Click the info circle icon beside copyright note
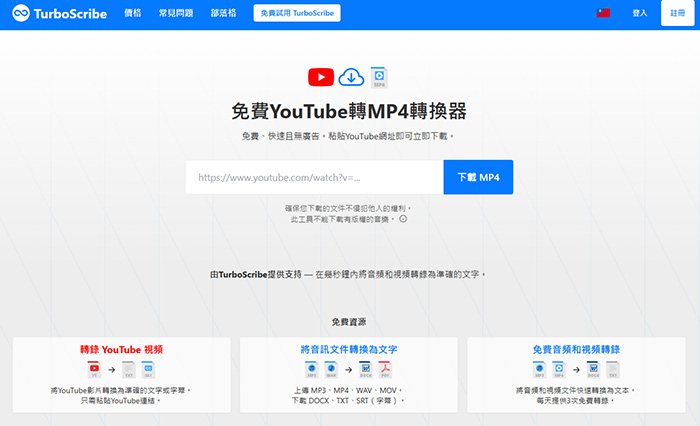Viewport: 700px width, 426px height. click(403, 219)
